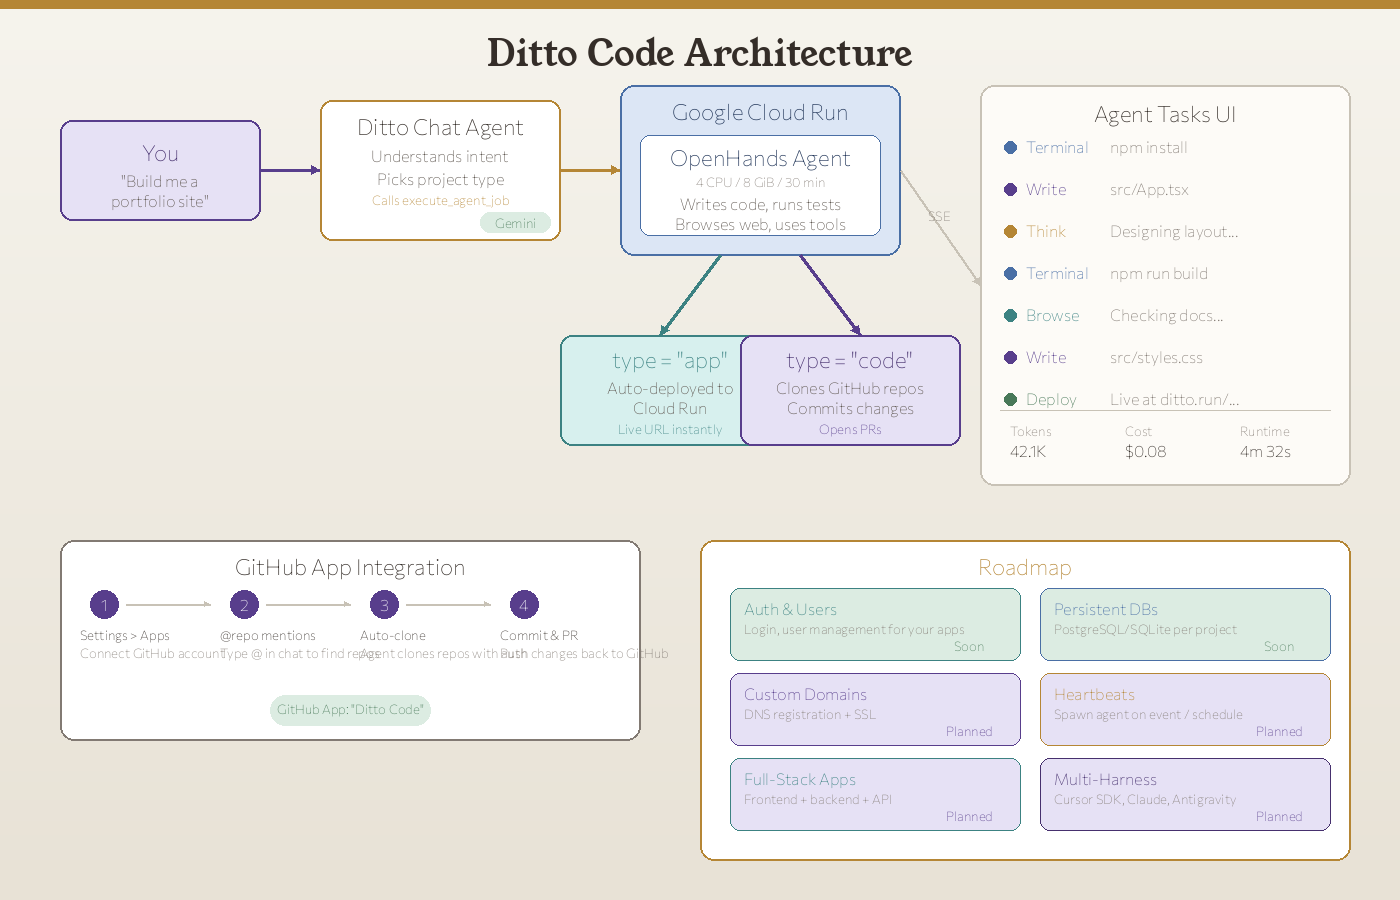Click step 4 circle above Commit & PR
Viewport: 1400px width, 900px height.
(524, 605)
